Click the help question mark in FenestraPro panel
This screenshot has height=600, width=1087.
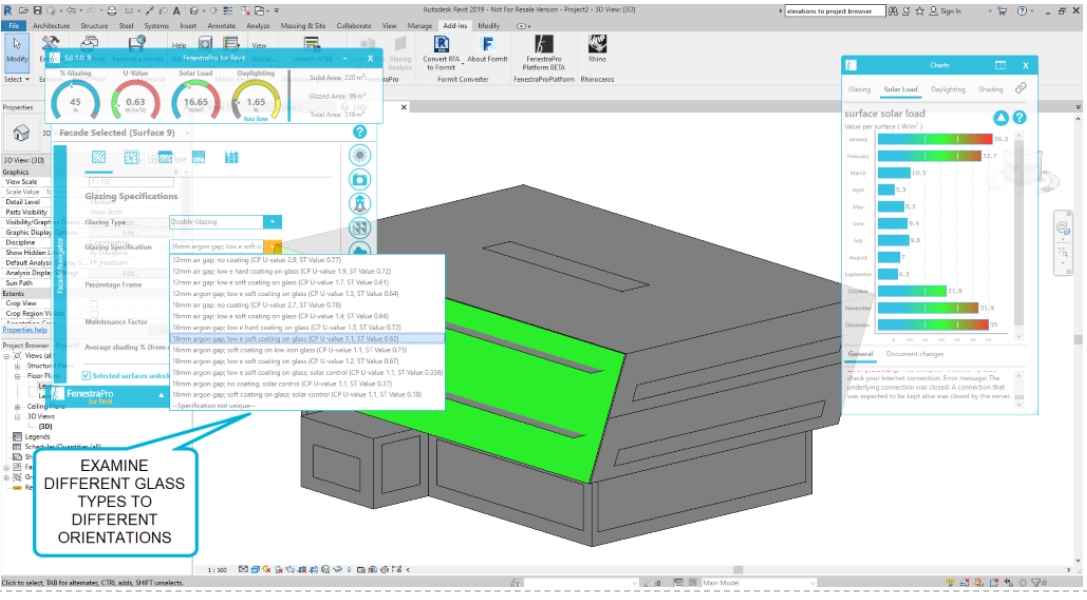pyautogui.click(x=359, y=132)
